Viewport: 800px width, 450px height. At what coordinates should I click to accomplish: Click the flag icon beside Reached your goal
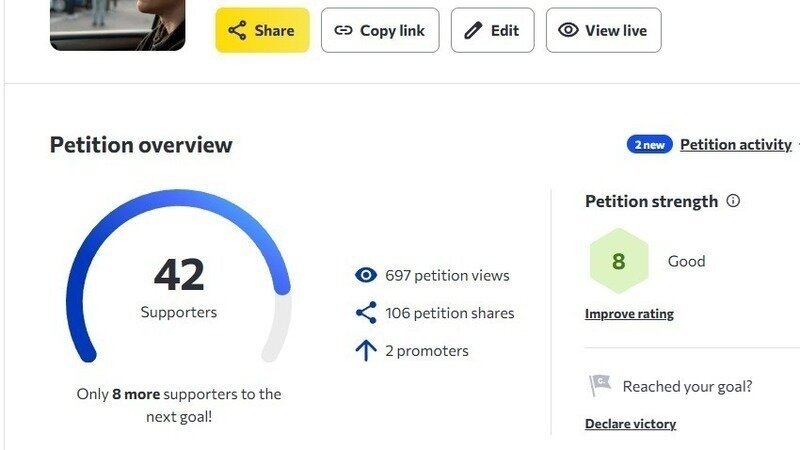click(600, 385)
